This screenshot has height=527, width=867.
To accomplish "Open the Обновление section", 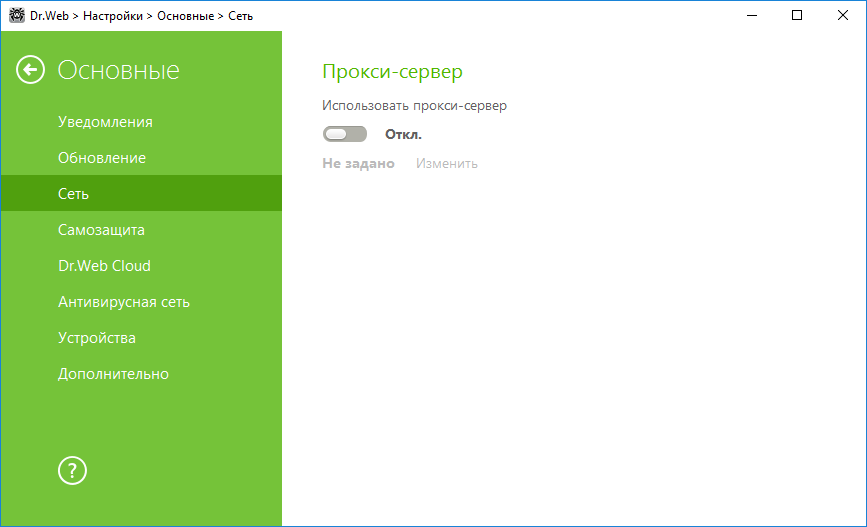I will pyautogui.click(x=141, y=158).
